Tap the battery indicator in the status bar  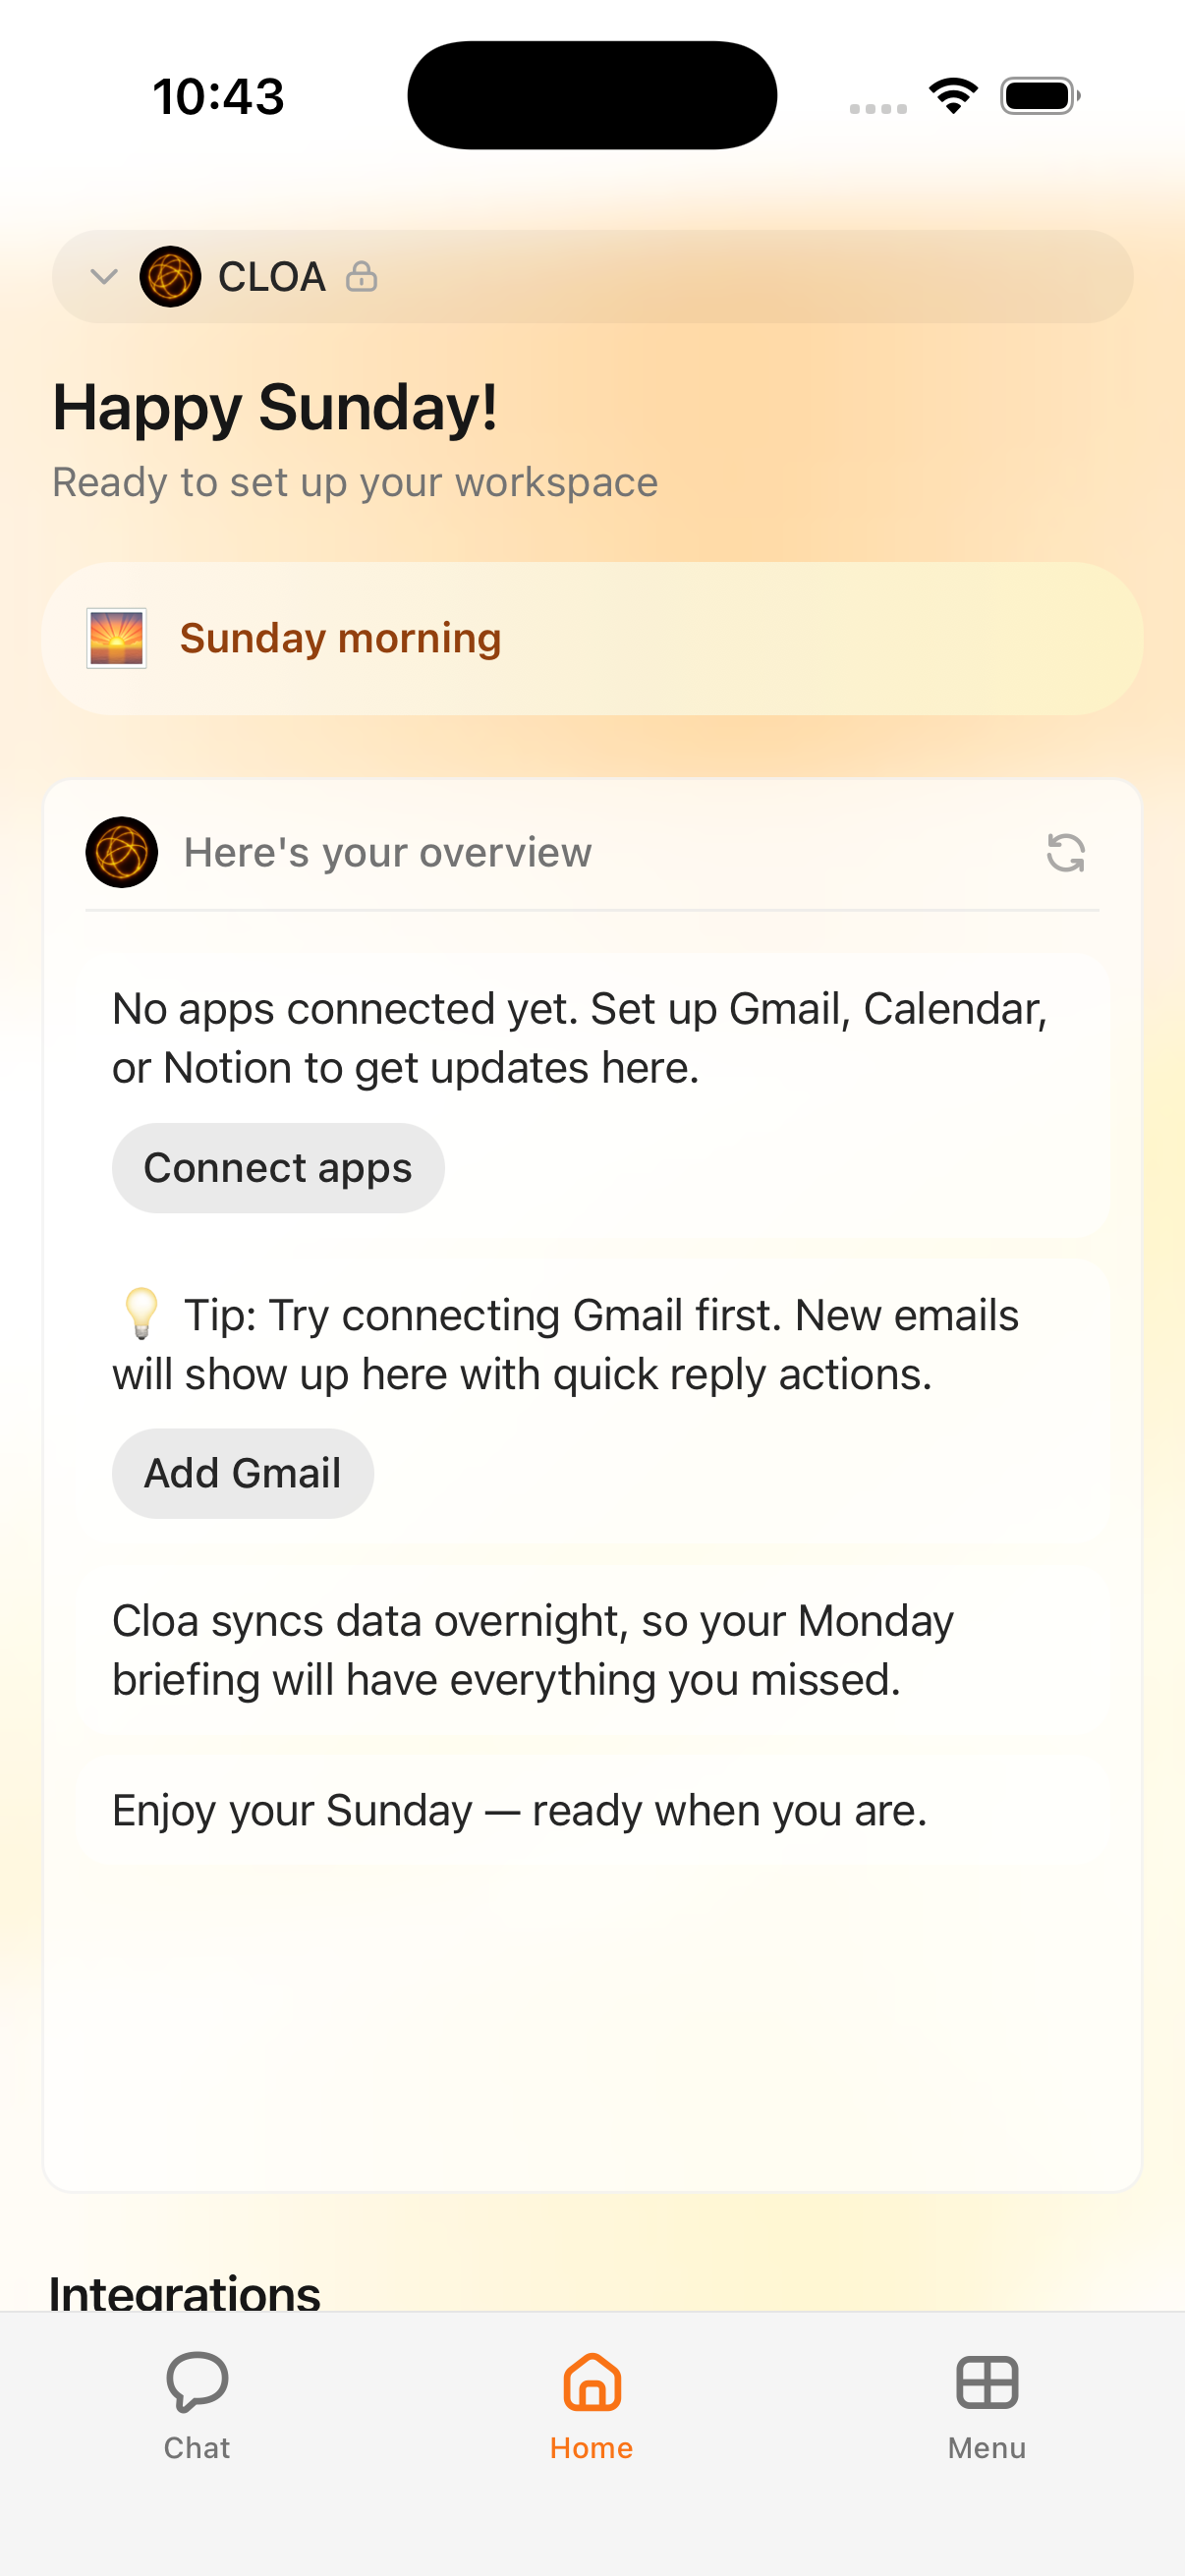click(1039, 94)
